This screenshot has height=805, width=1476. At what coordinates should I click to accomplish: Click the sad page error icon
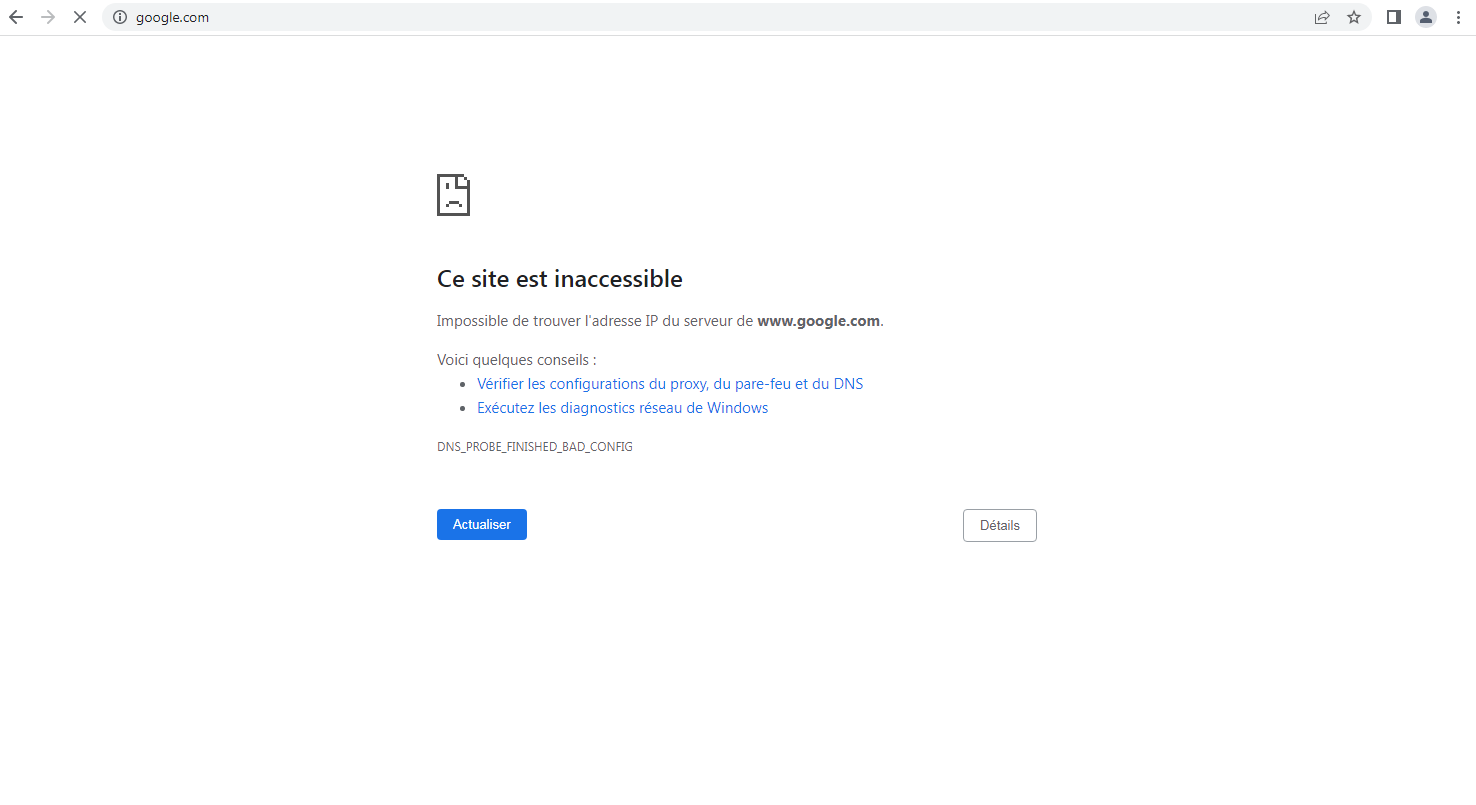pos(453,195)
